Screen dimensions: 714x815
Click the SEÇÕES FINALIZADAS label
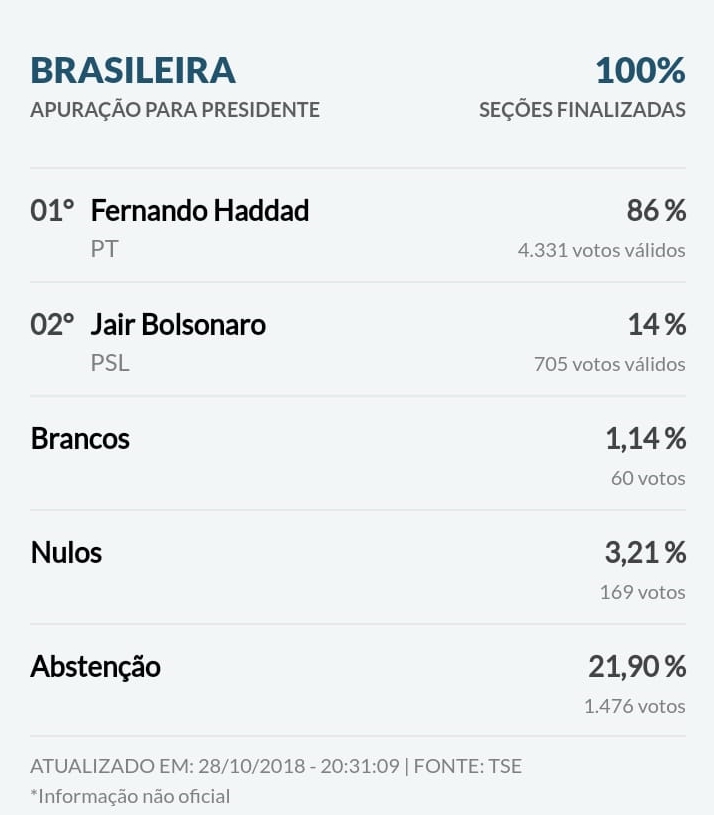582,110
